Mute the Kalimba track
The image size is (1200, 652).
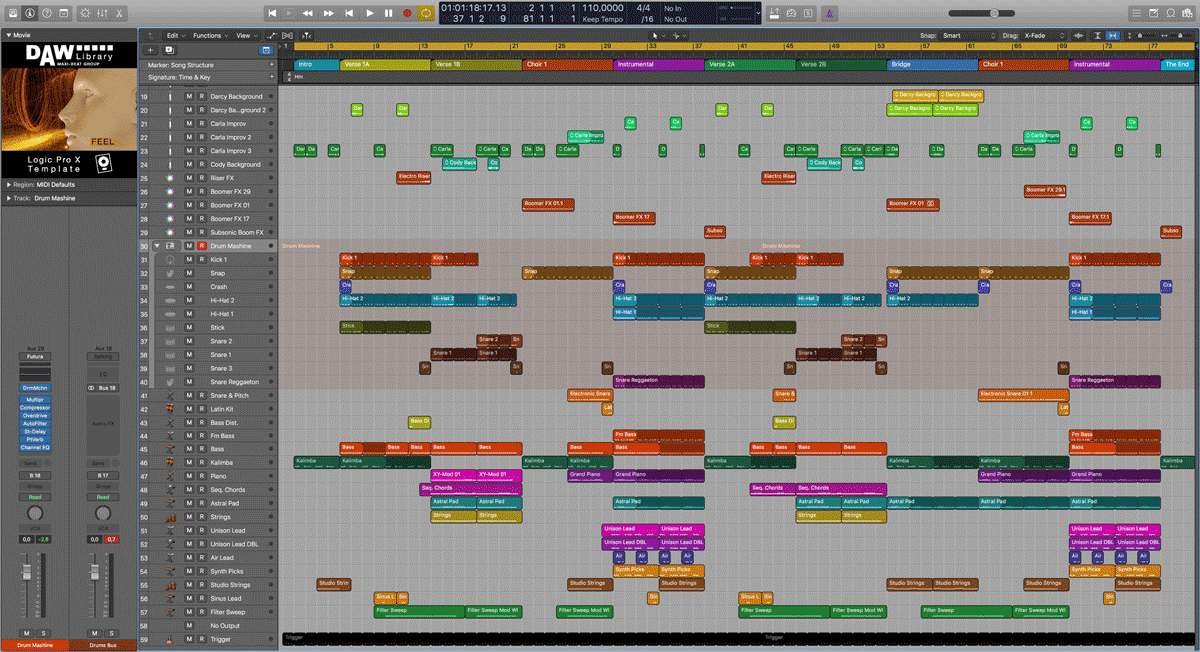coord(189,463)
